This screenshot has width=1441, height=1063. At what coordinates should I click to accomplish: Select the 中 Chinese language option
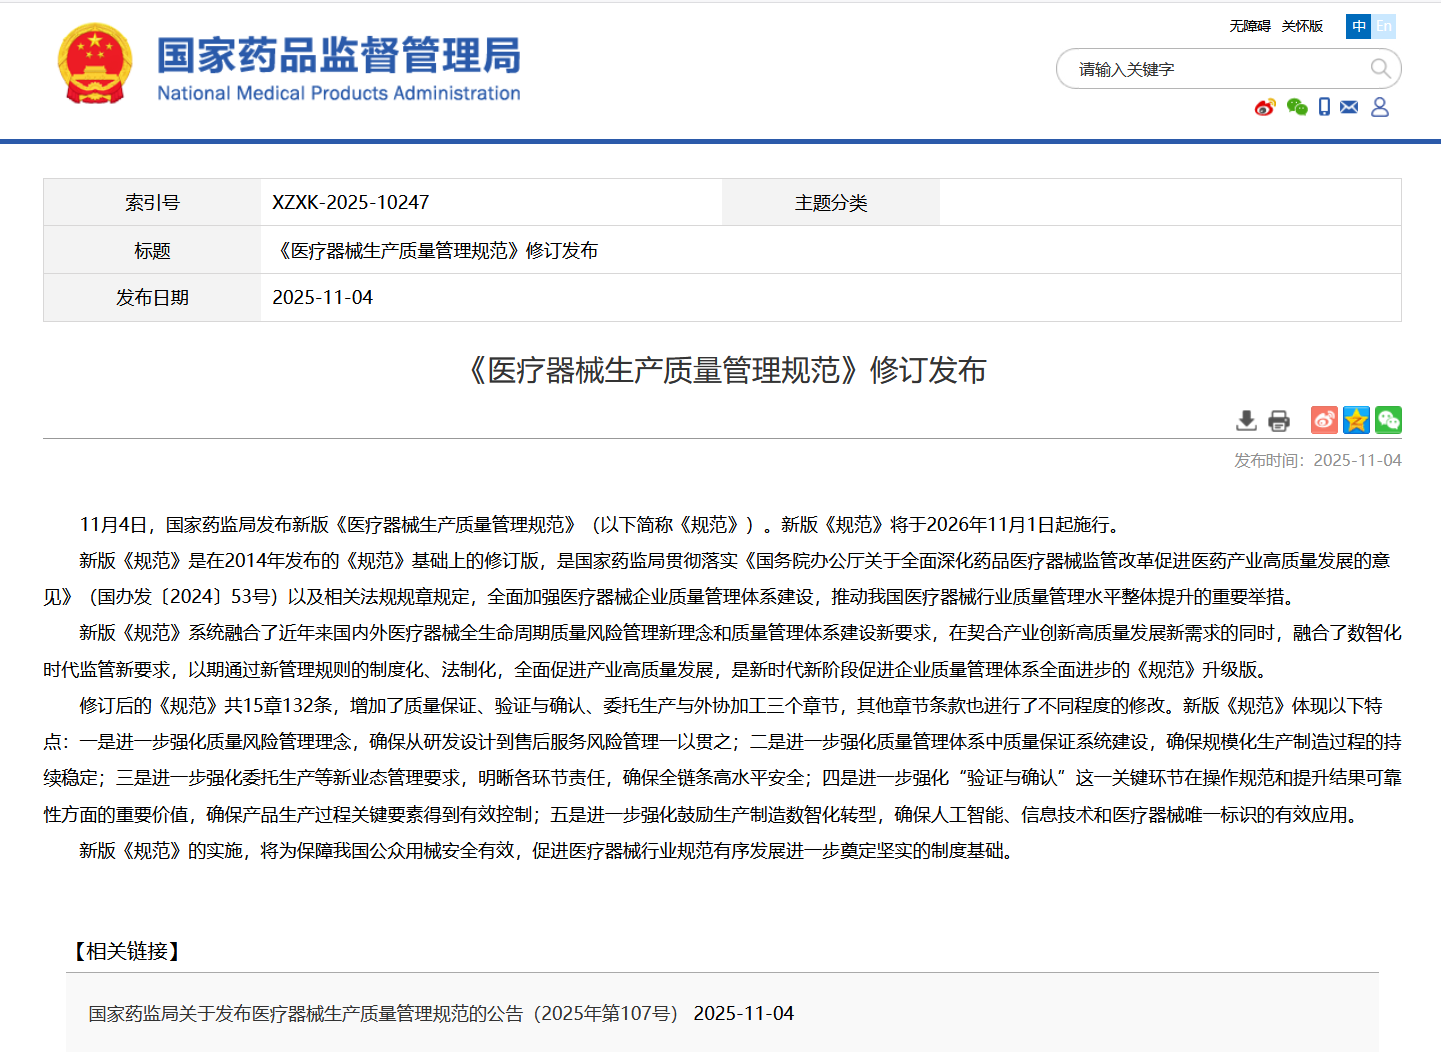tap(1357, 26)
